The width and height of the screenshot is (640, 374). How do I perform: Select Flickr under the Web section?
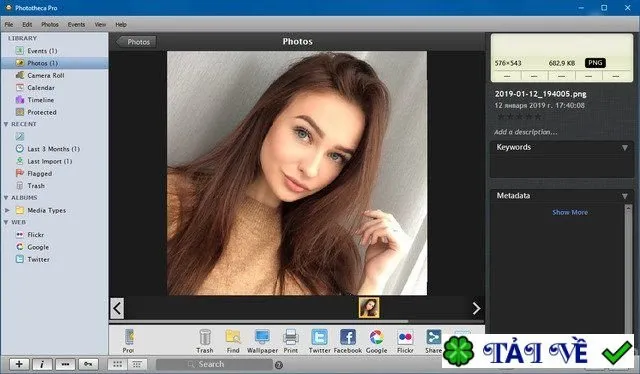pos(30,235)
